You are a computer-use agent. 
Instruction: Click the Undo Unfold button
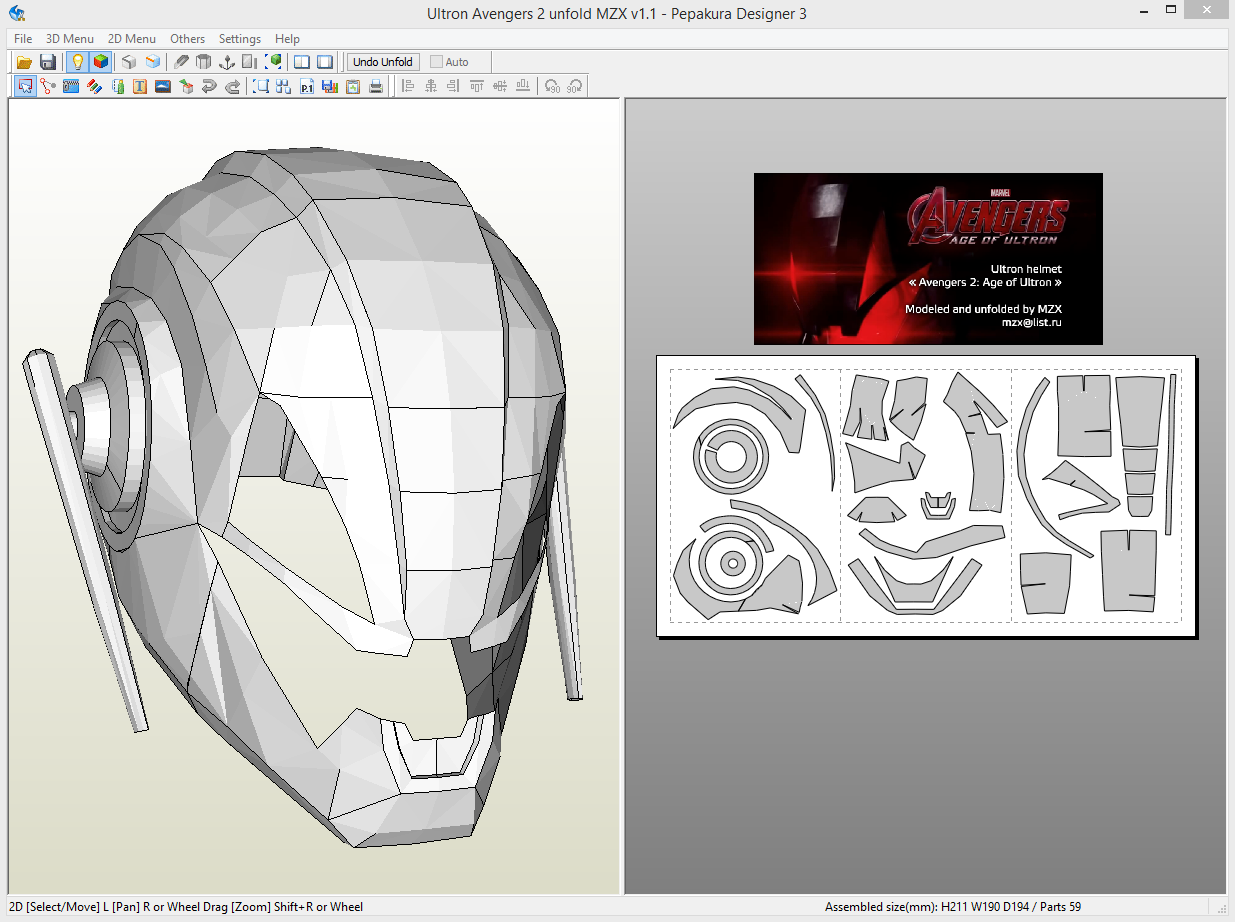383,62
